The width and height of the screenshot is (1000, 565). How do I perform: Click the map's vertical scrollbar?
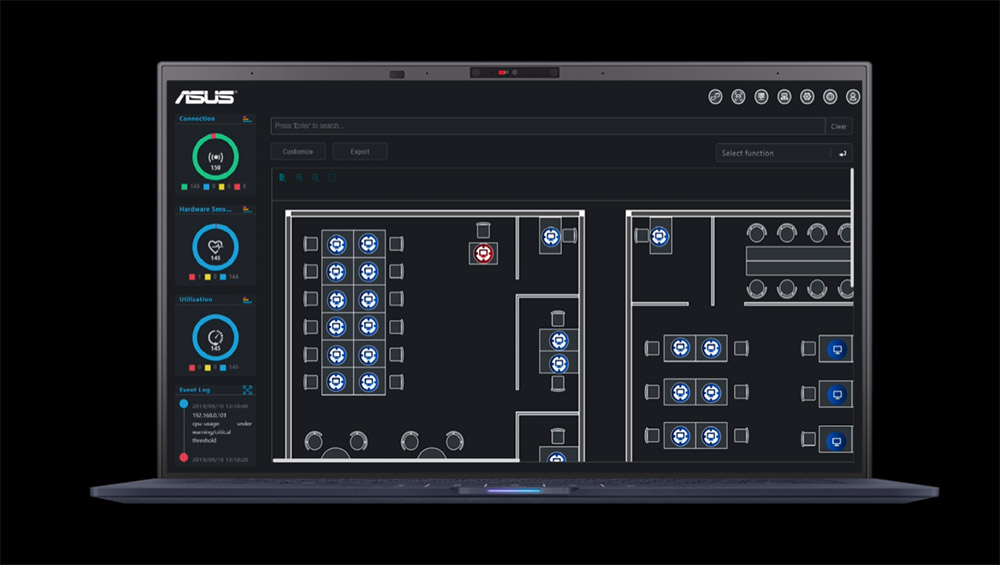pyautogui.click(x=851, y=228)
